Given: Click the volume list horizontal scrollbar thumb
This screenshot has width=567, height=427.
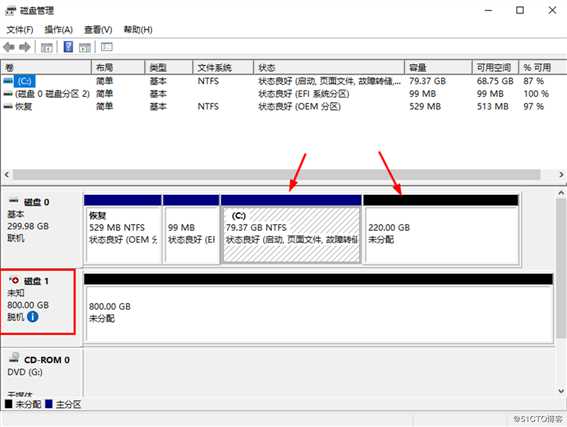Looking at the screenshot, I should 277,175.
